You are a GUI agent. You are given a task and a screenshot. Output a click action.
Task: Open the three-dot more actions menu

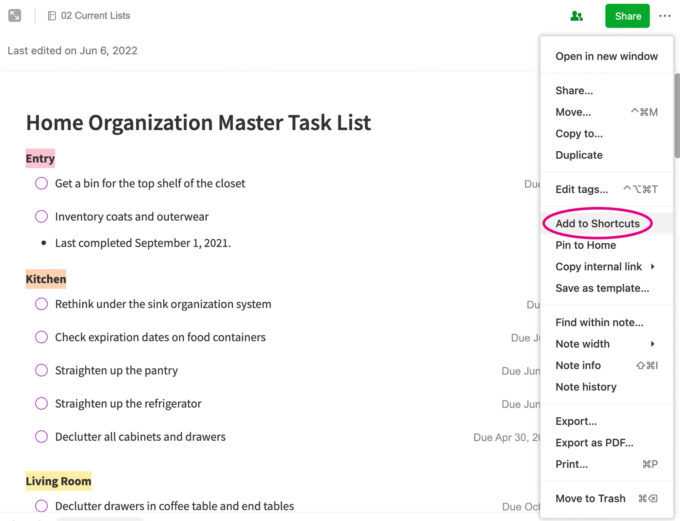coord(665,16)
